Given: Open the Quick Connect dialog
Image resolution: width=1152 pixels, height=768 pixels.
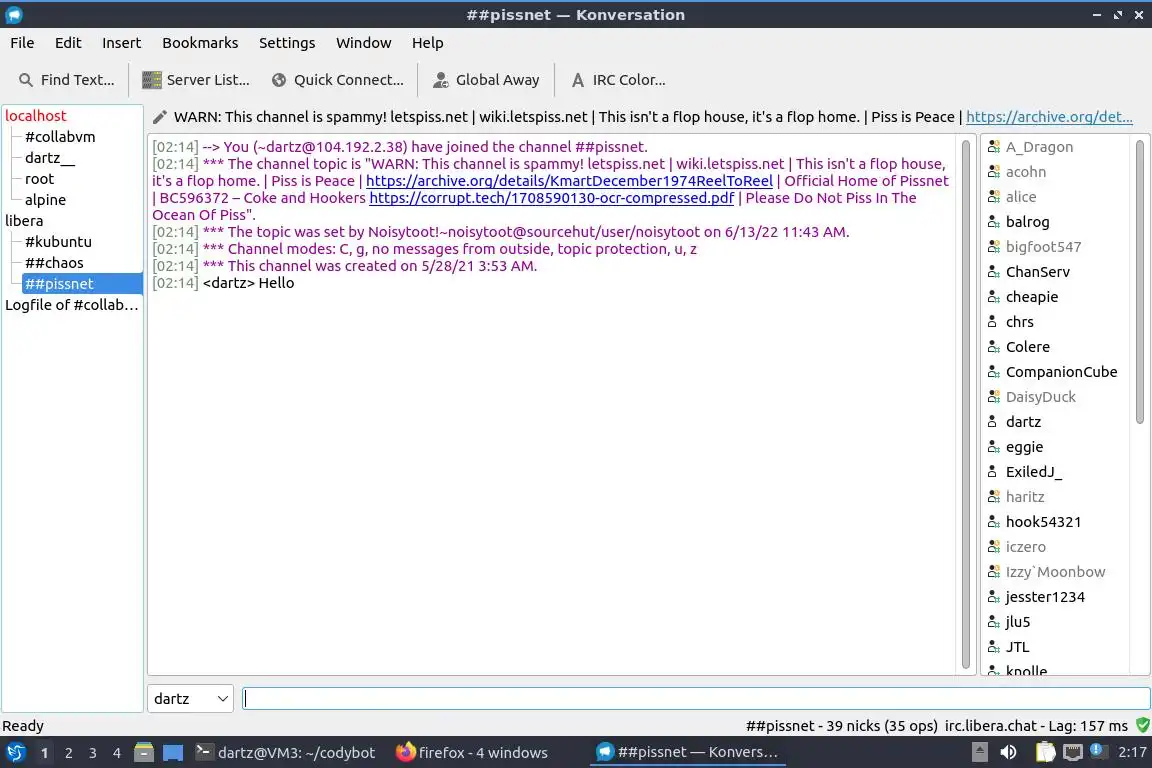Looking at the screenshot, I should [338, 80].
